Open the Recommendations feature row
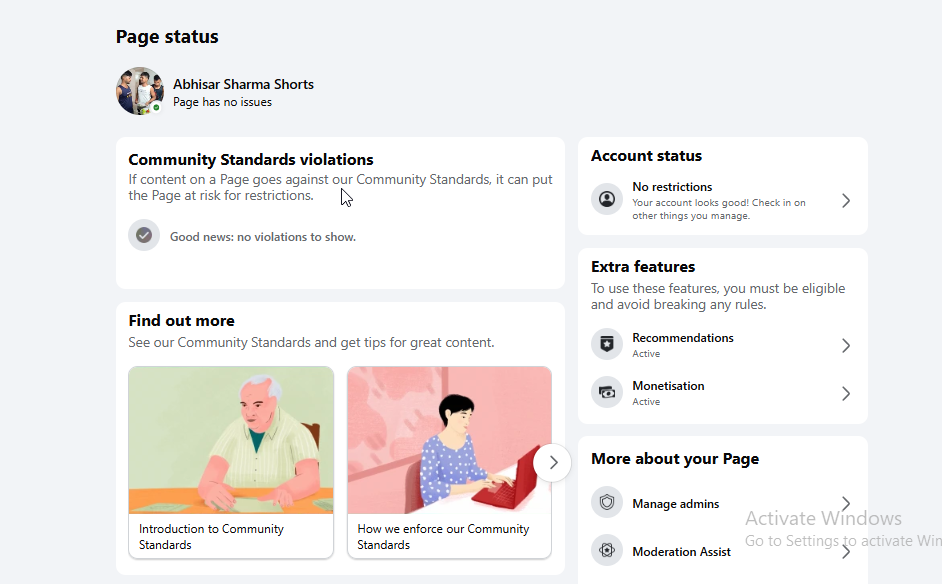 723,345
